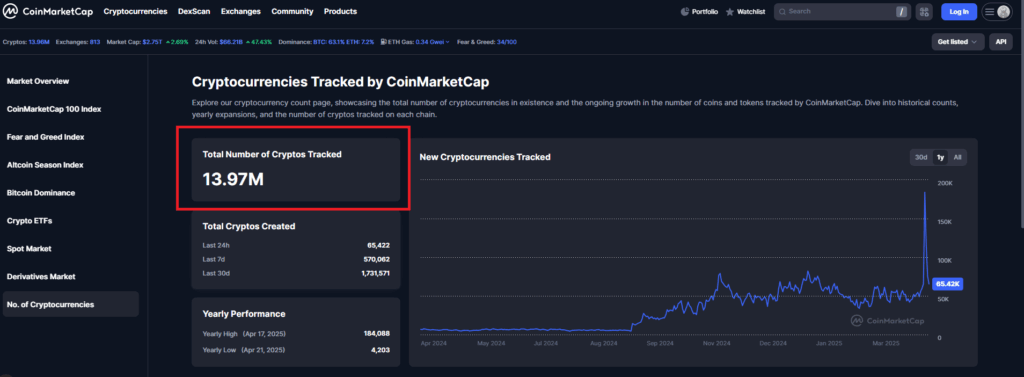The height and width of the screenshot is (377, 1024).
Task: Open the Exchanges menu
Action: click(240, 12)
